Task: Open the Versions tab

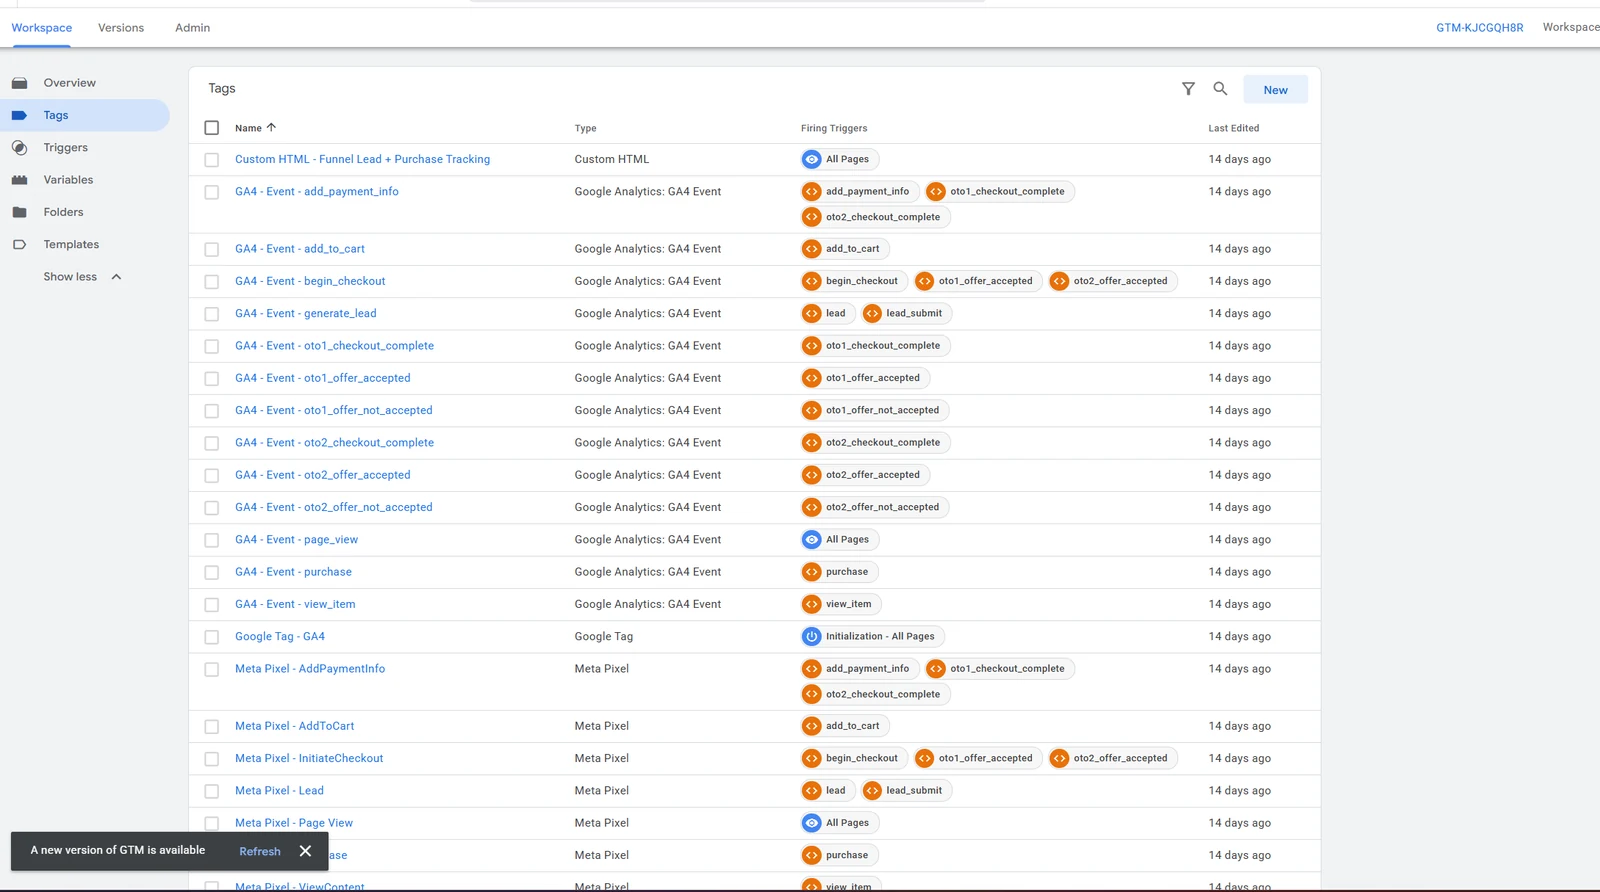Action: tap(121, 28)
